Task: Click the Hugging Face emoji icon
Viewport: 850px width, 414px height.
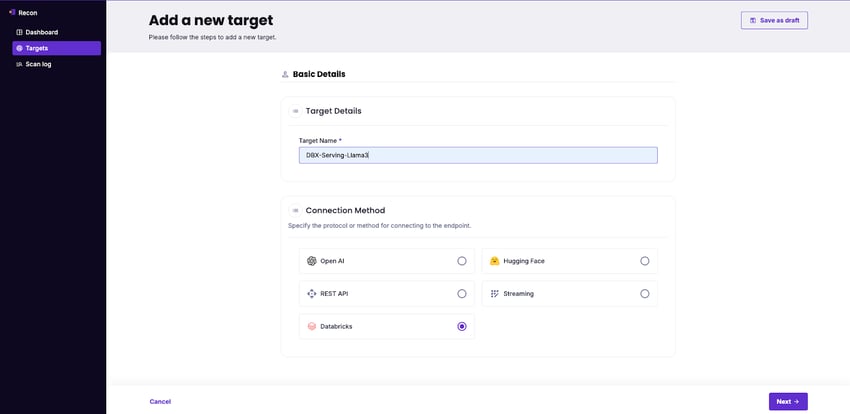Action: coord(494,261)
